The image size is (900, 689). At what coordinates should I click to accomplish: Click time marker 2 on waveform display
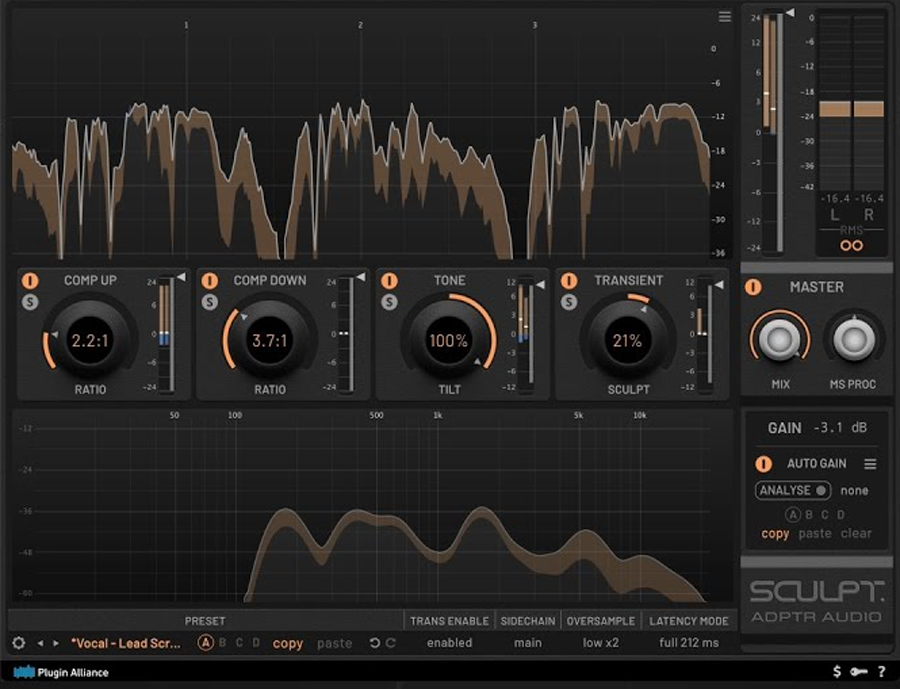click(x=360, y=25)
